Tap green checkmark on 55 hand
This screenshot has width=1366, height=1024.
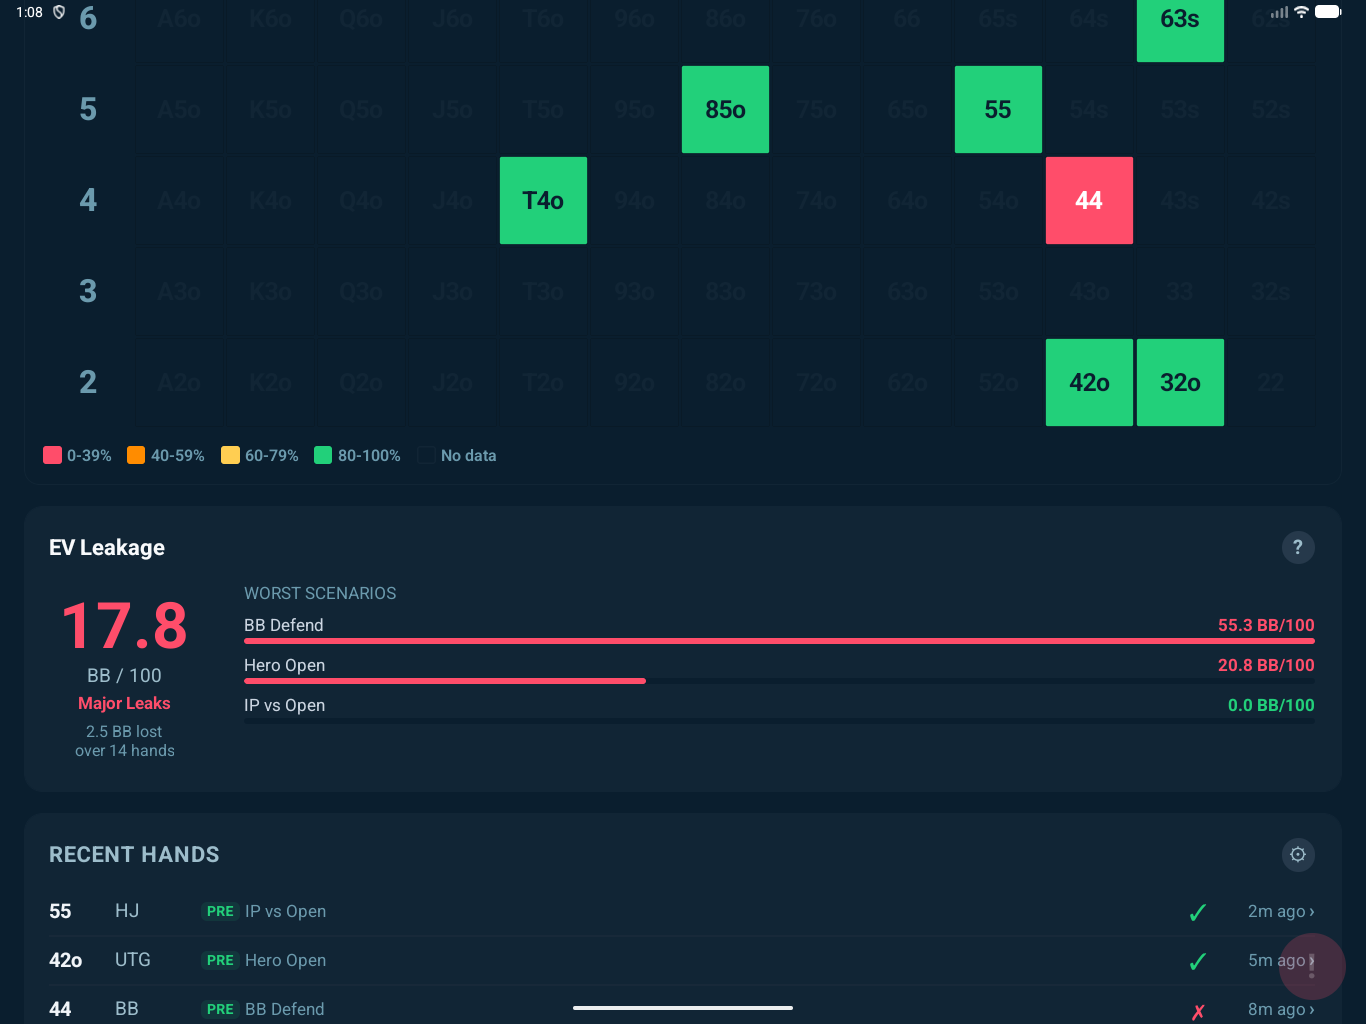1197,912
